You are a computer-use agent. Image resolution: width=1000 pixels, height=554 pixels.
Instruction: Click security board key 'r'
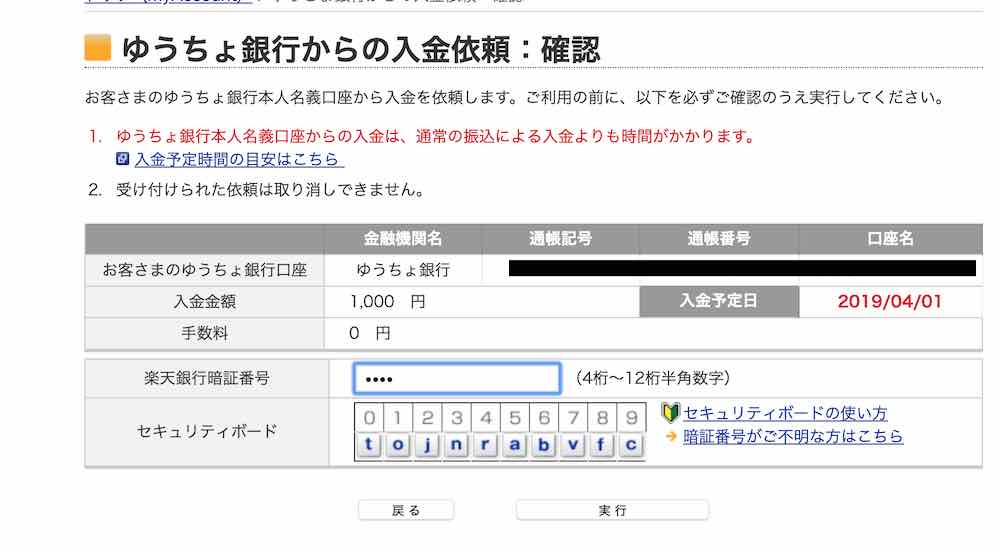tap(485, 445)
